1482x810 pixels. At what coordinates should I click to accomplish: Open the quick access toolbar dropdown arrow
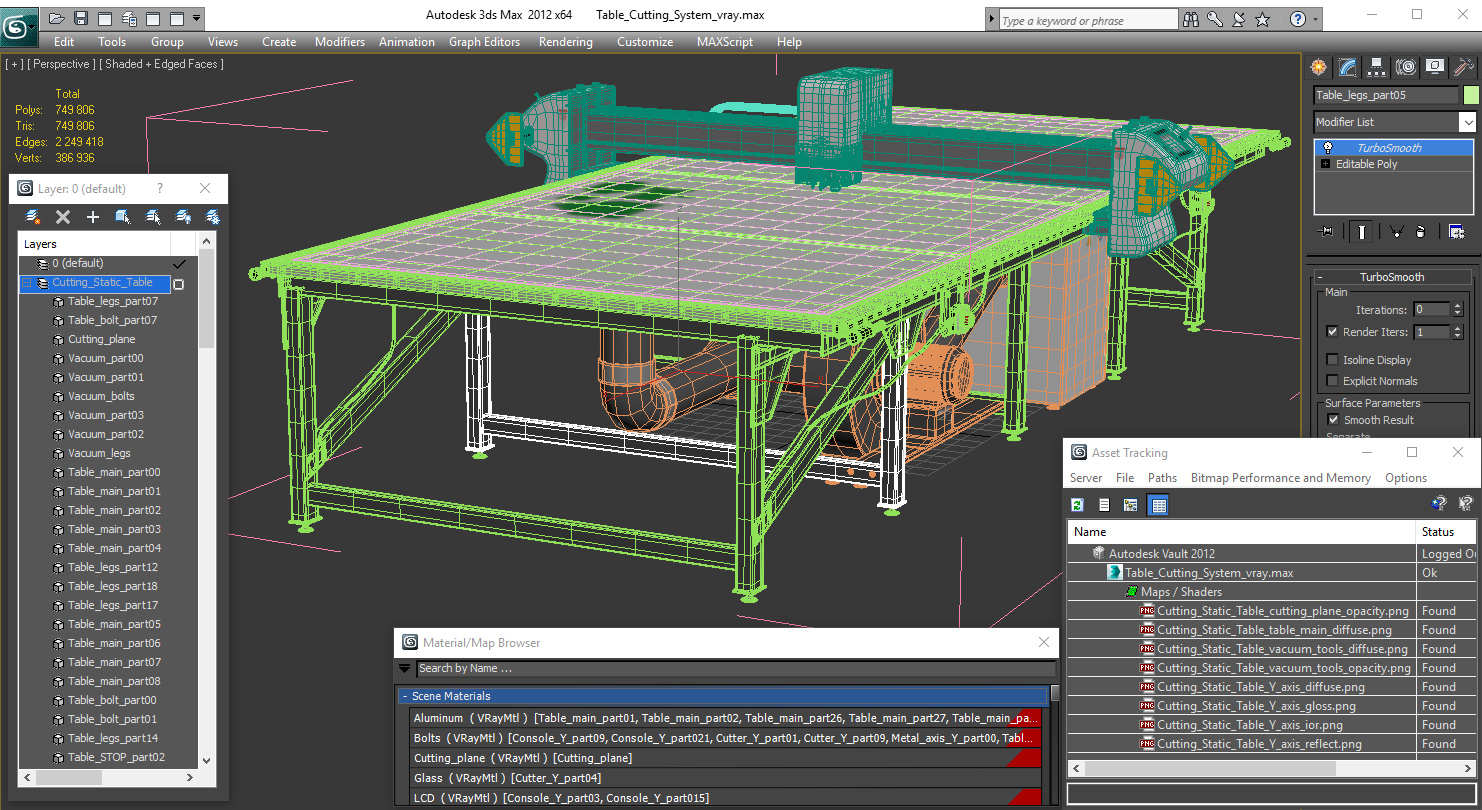coord(196,18)
